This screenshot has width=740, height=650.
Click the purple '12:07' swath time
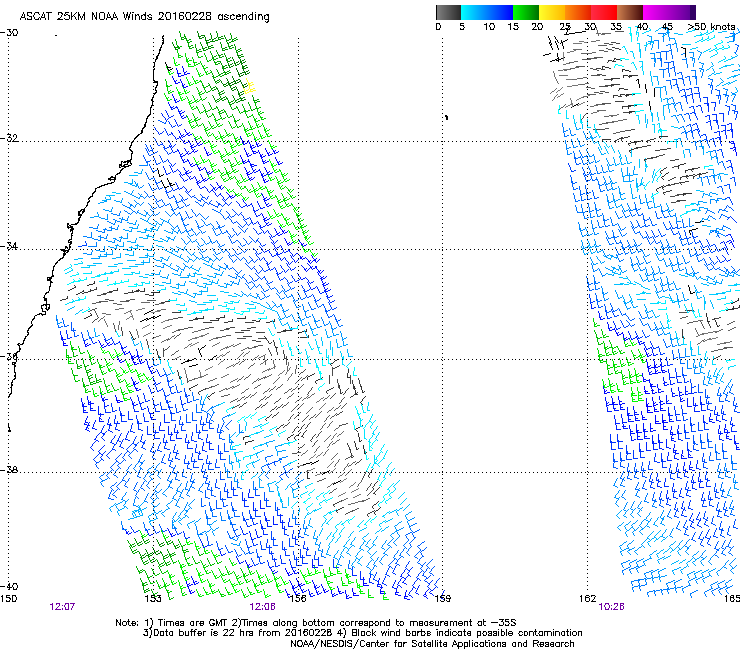(62, 607)
